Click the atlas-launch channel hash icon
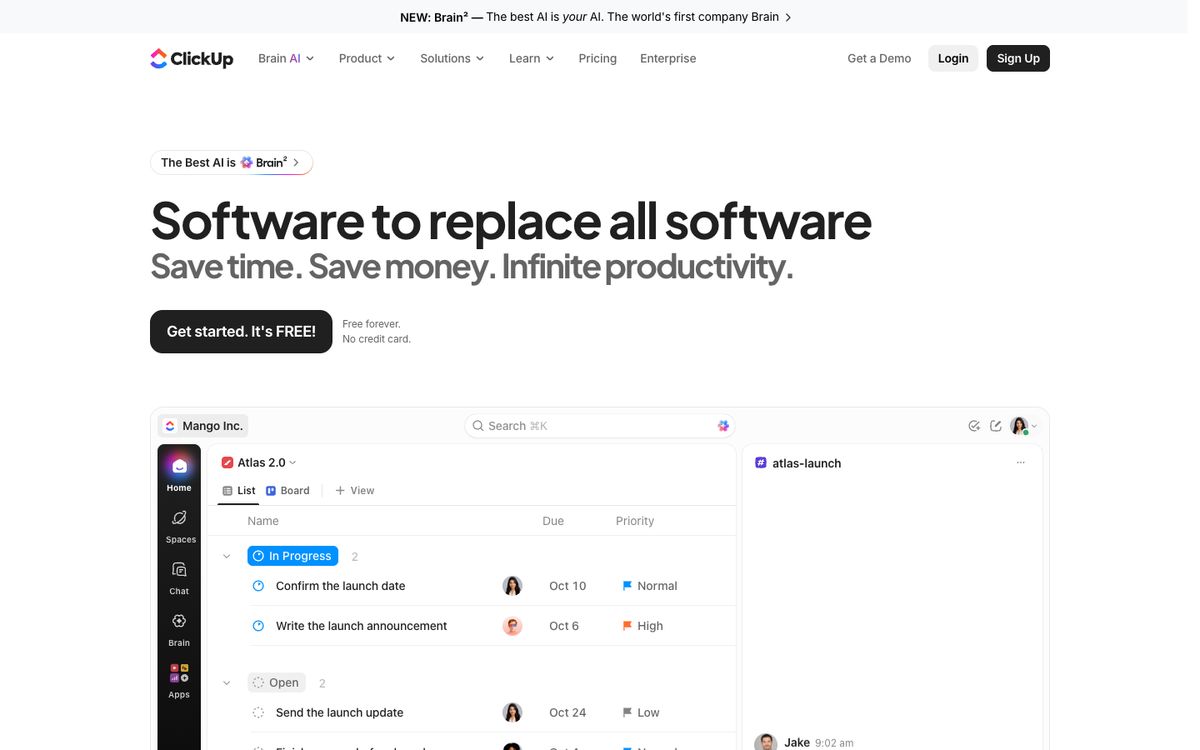Image resolution: width=1200 pixels, height=750 pixels. [x=761, y=463]
